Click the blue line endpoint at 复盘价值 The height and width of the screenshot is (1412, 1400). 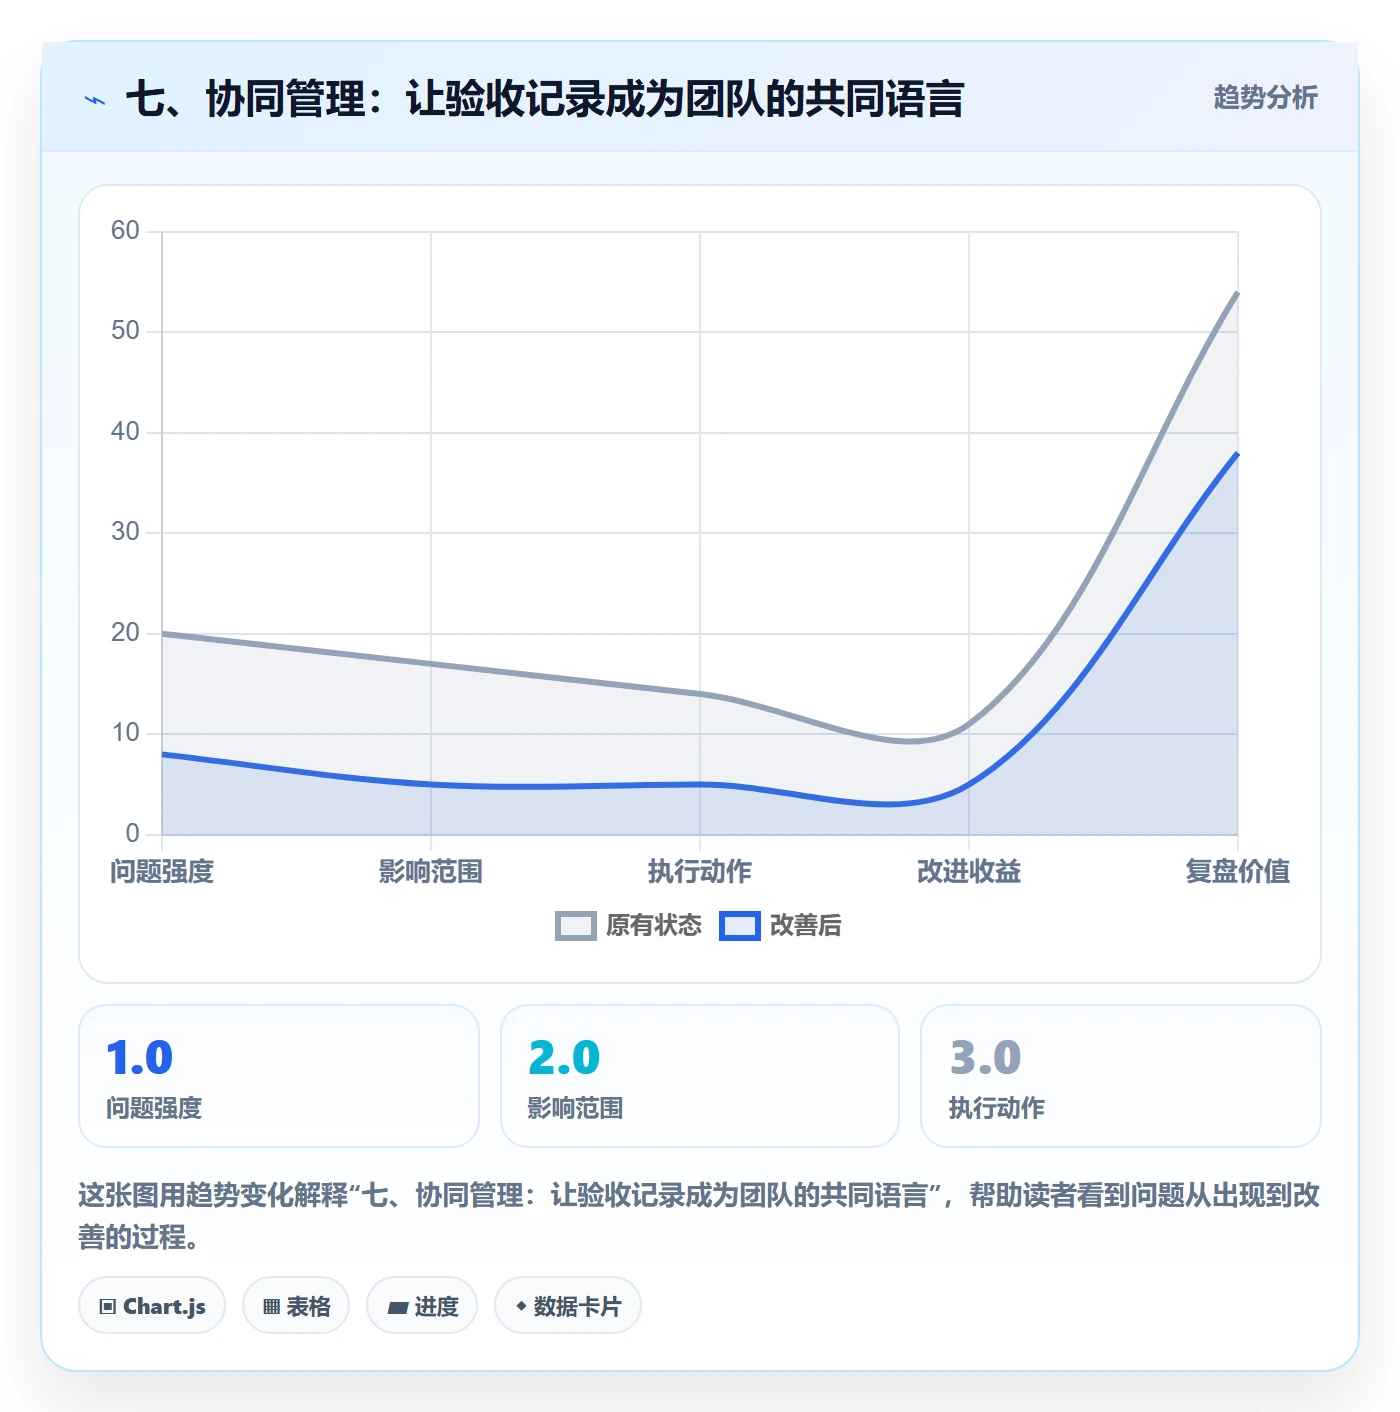(x=1237, y=454)
